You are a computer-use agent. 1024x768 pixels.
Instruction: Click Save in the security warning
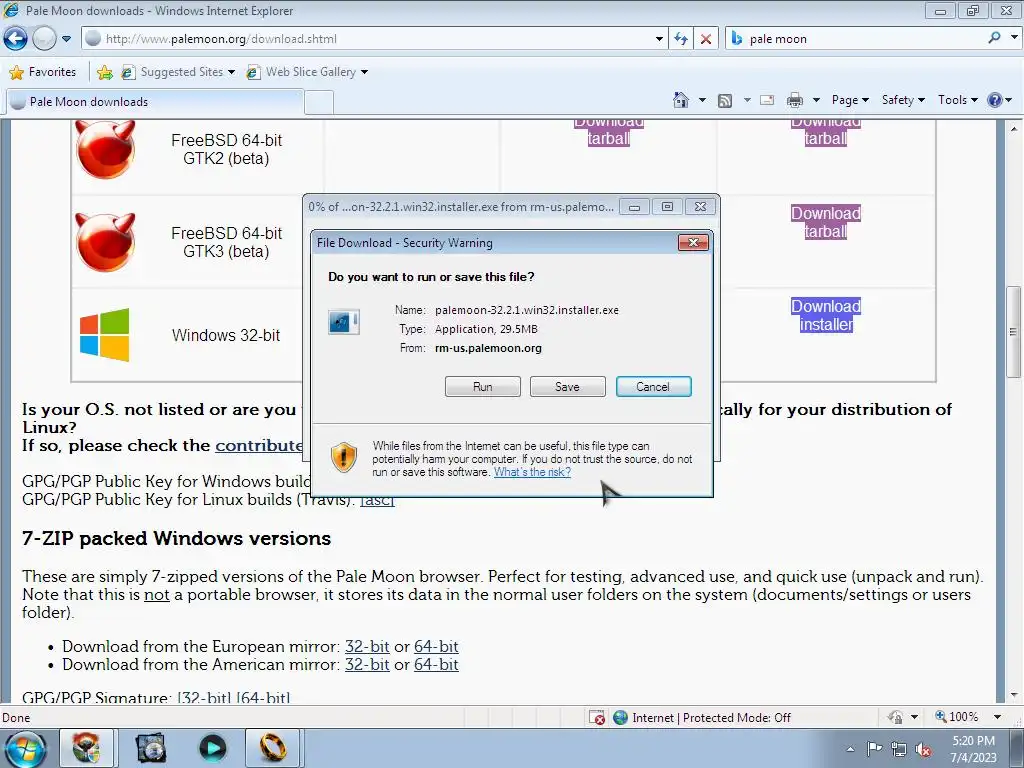(568, 387)
